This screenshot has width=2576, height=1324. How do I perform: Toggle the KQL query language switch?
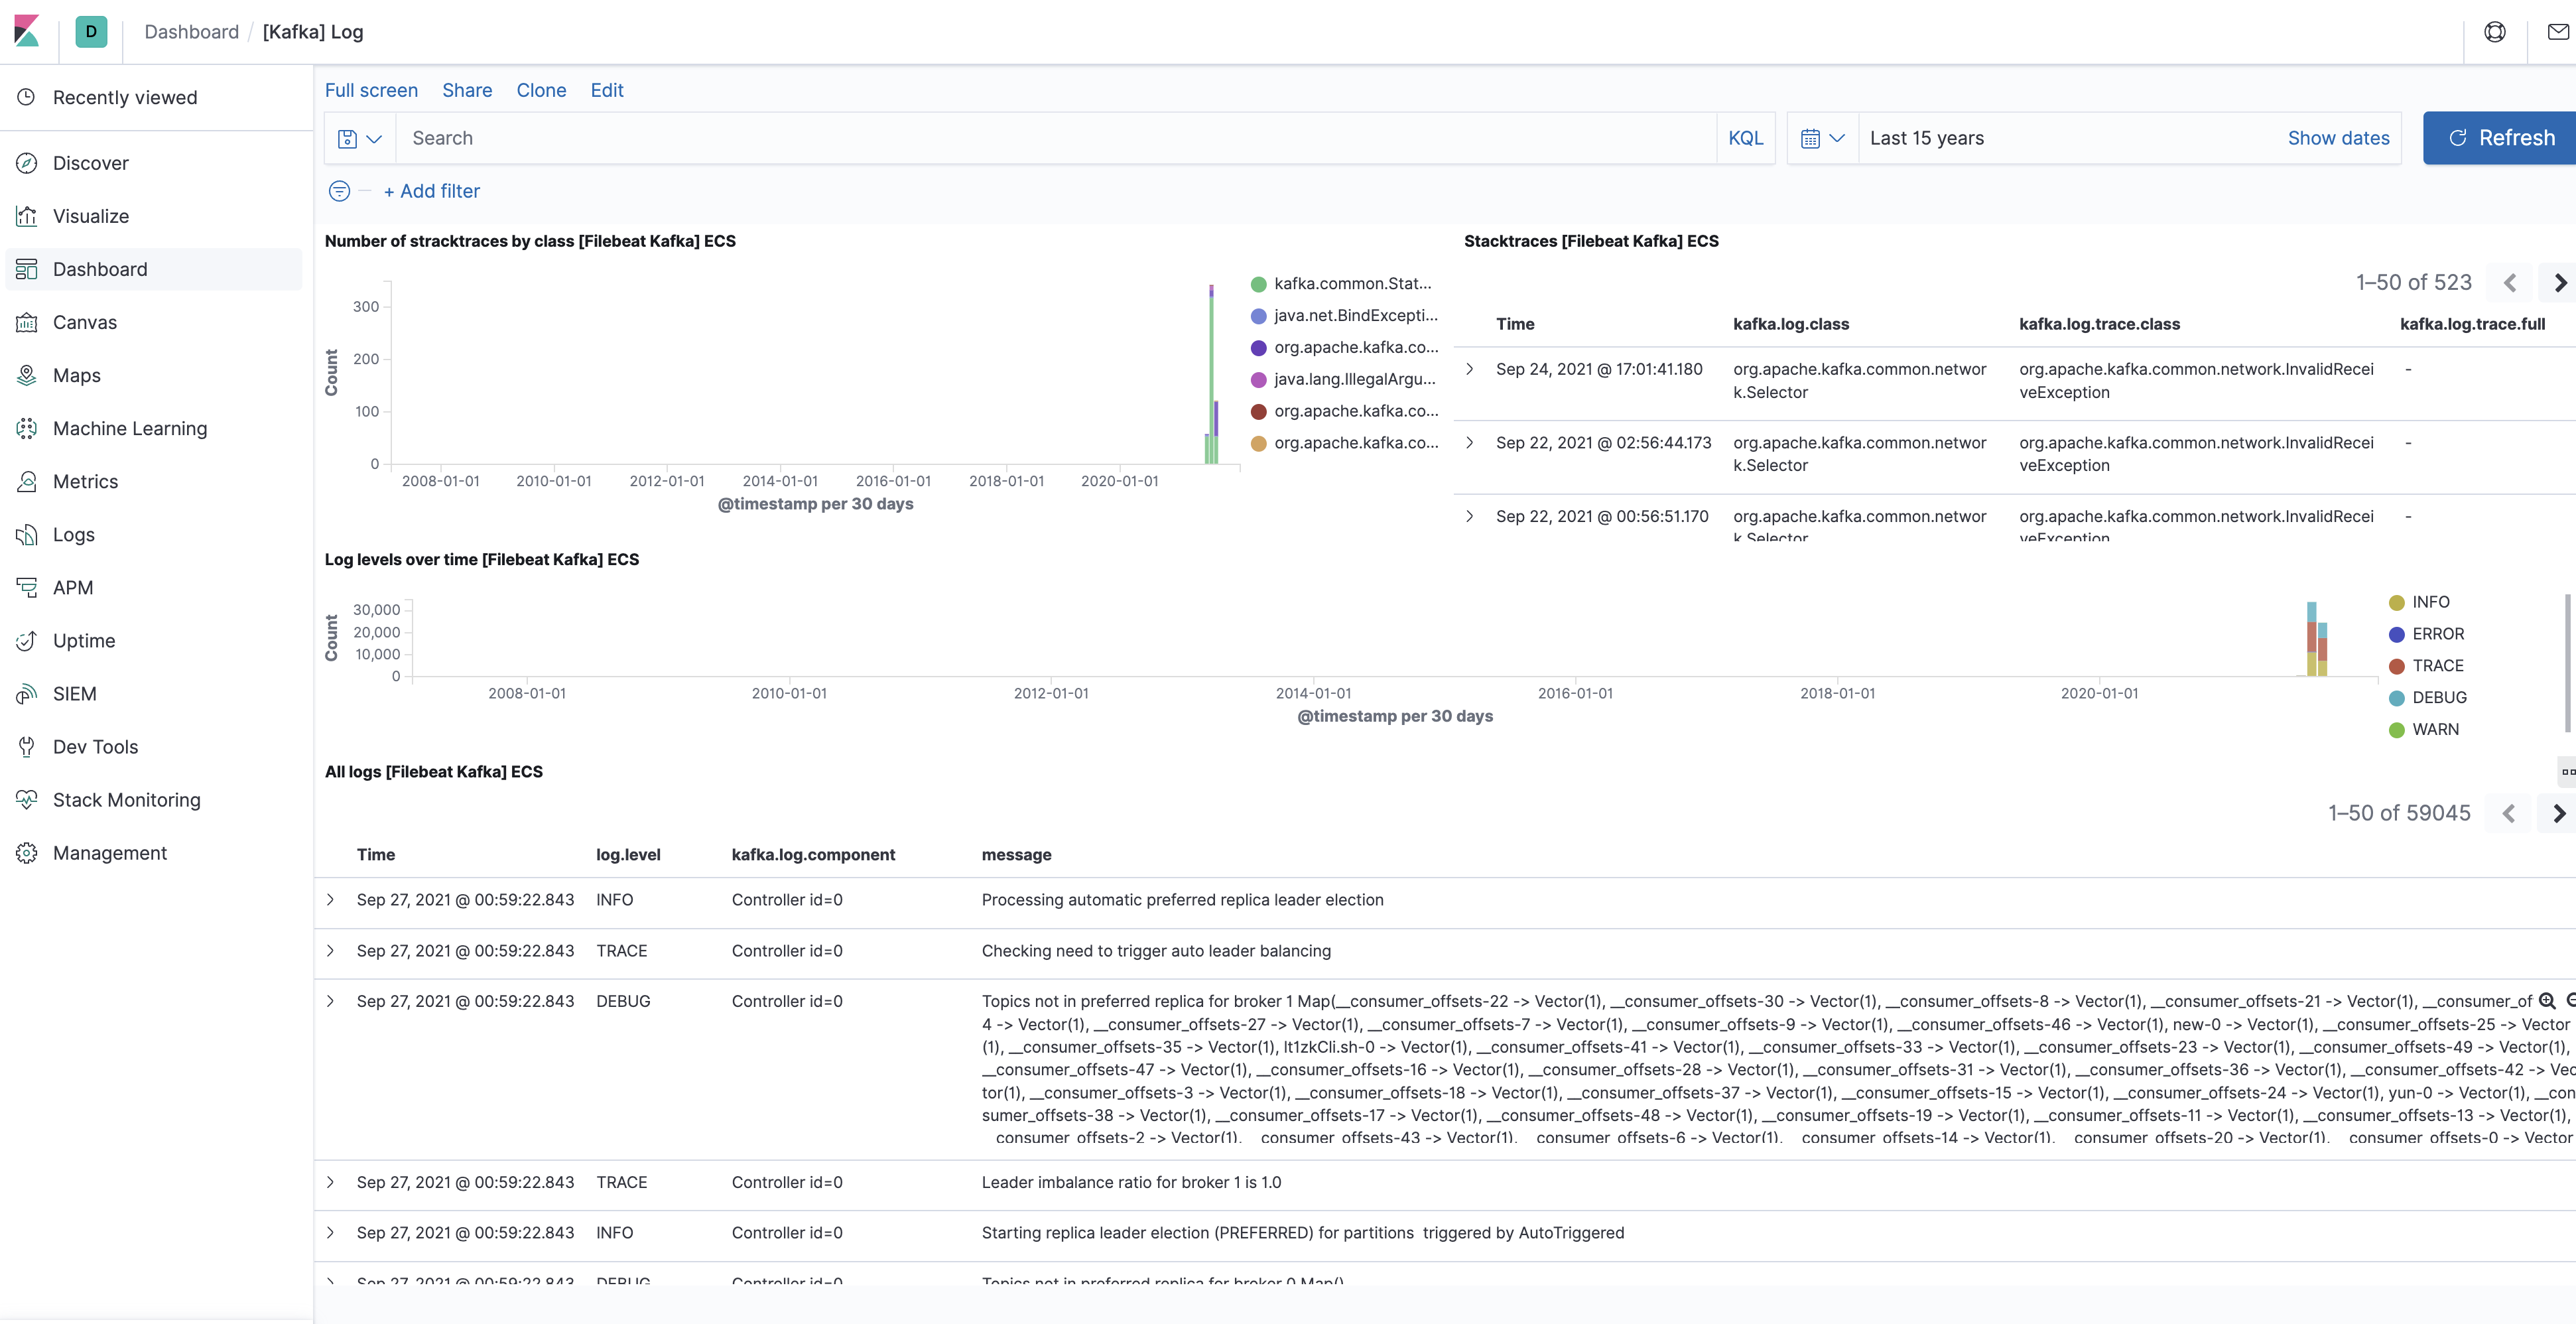point(1745,138)
